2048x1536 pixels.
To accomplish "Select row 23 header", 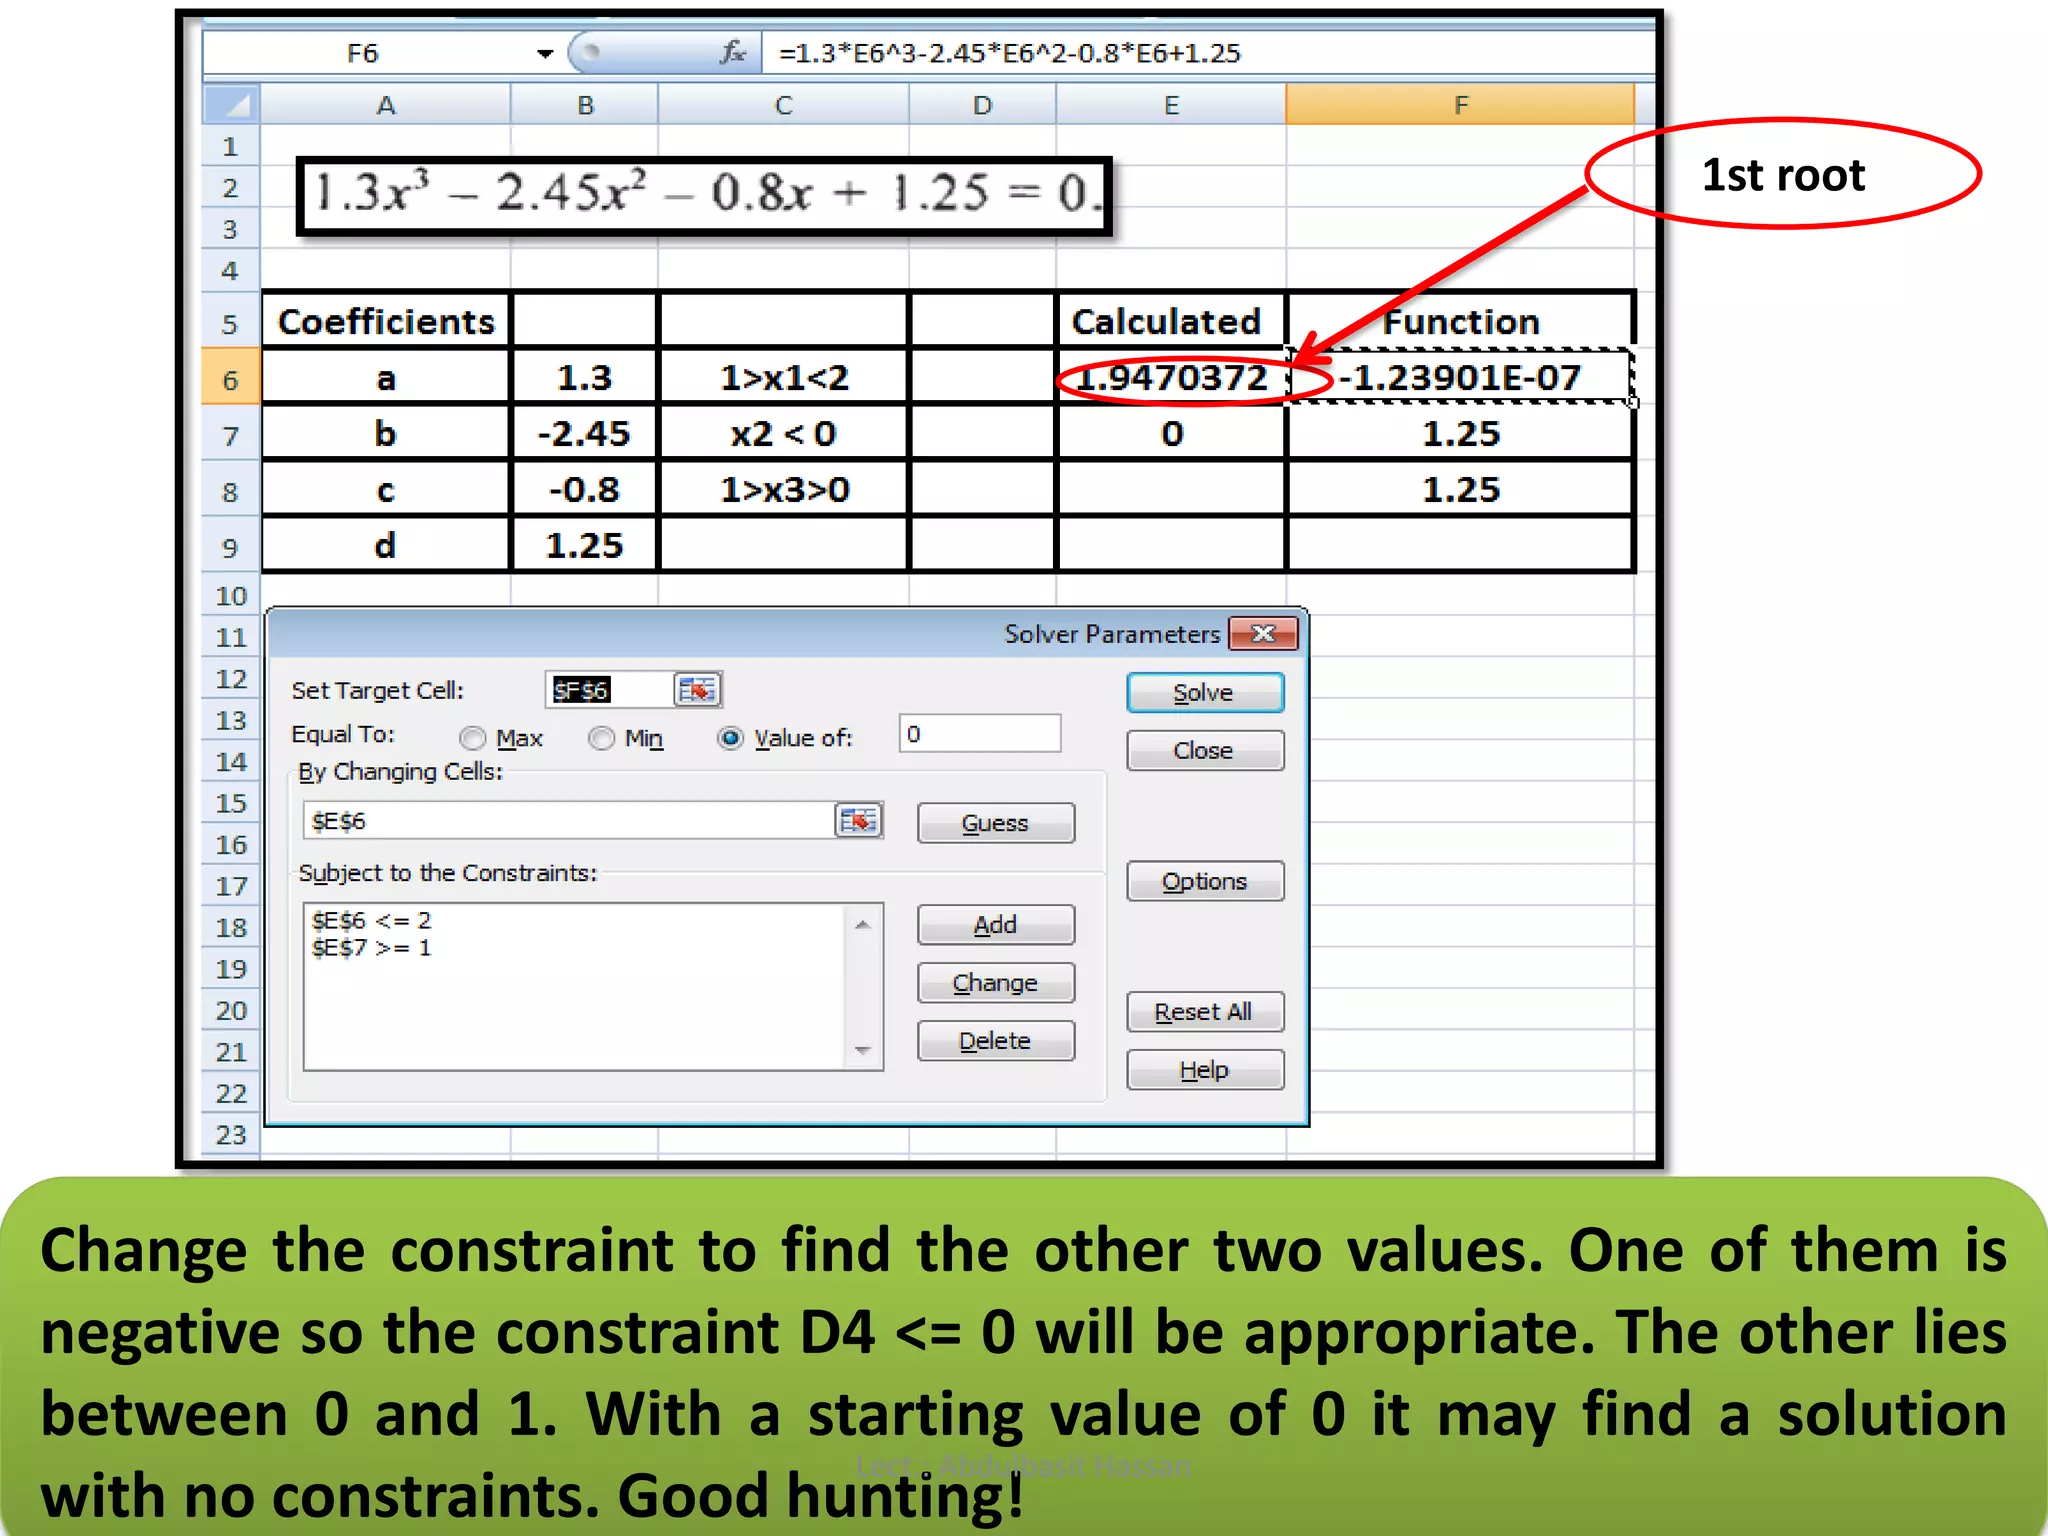I will pyautogui.click(x=231, y=1135).
